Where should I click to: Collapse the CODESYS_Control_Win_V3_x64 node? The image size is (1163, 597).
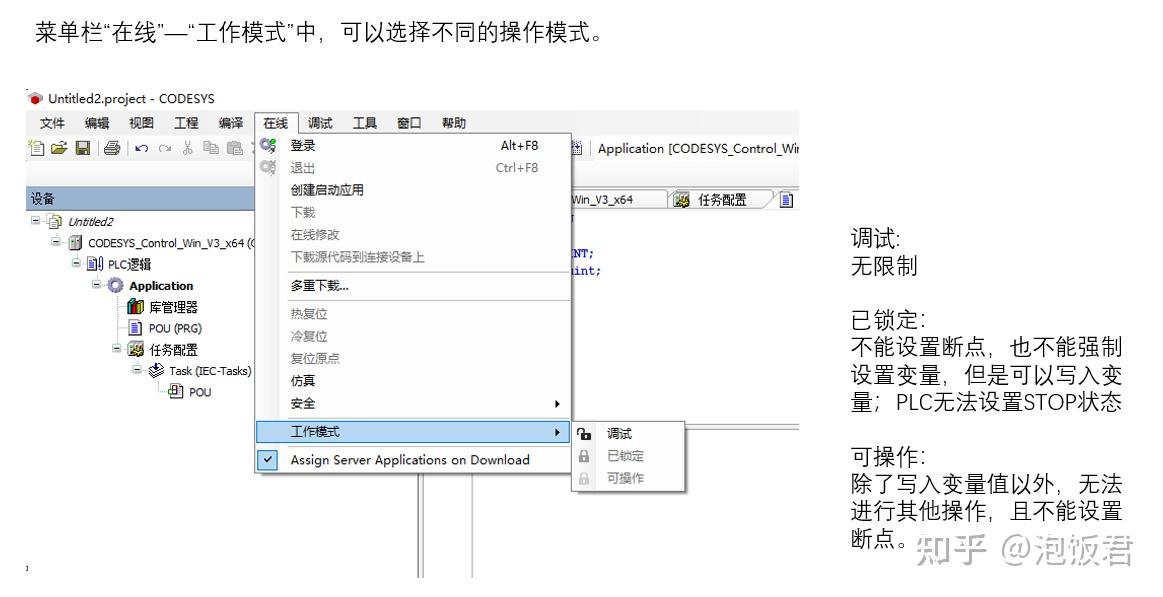click(x=56, y=243)
